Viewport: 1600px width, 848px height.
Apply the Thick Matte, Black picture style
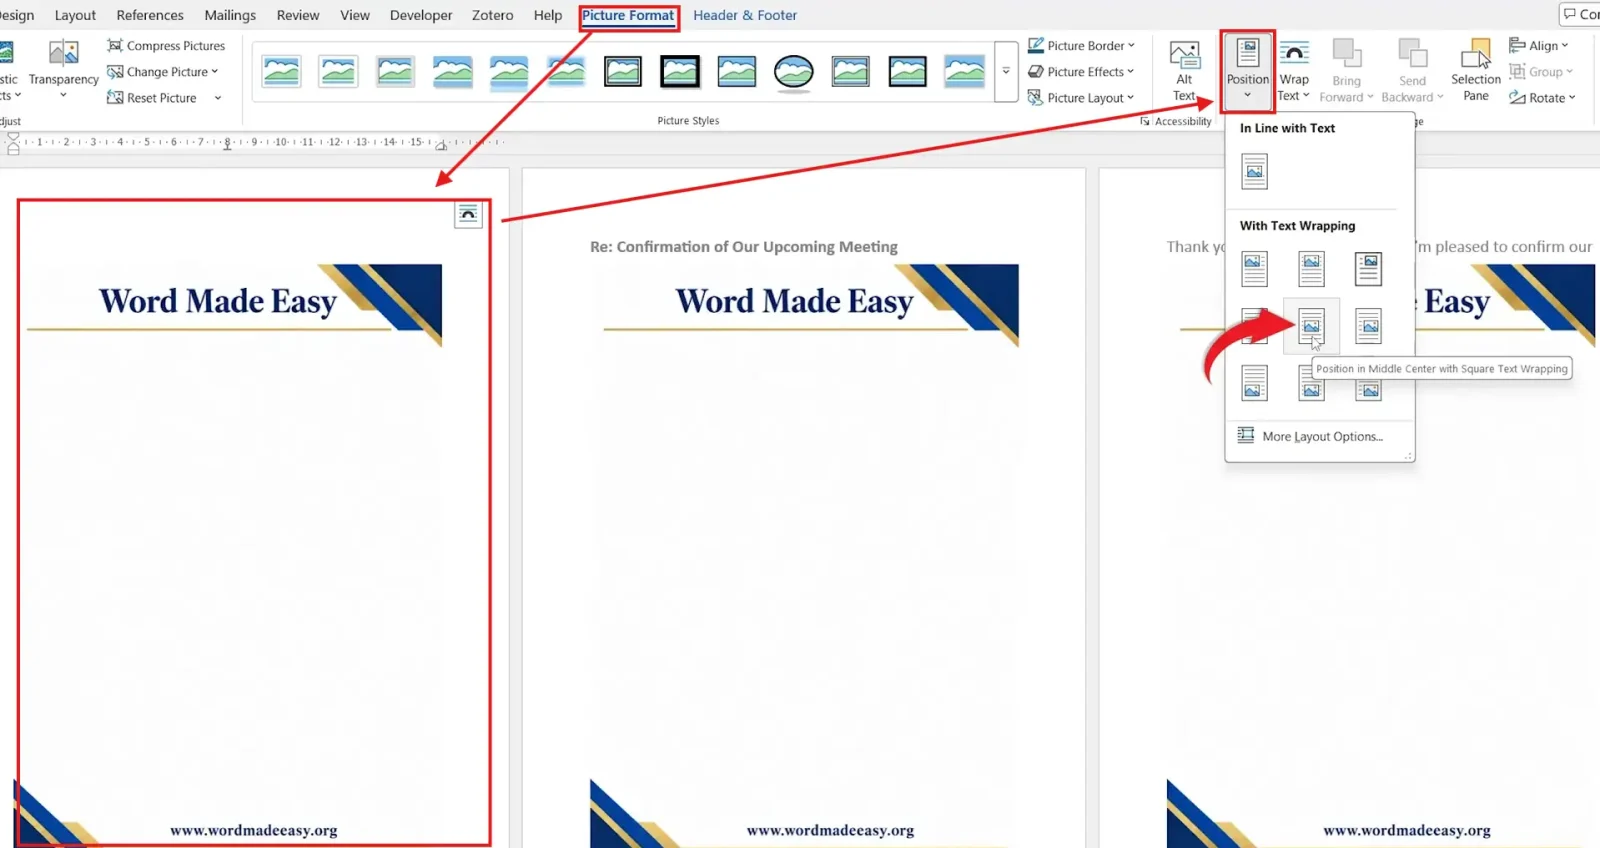coord(680,72)
